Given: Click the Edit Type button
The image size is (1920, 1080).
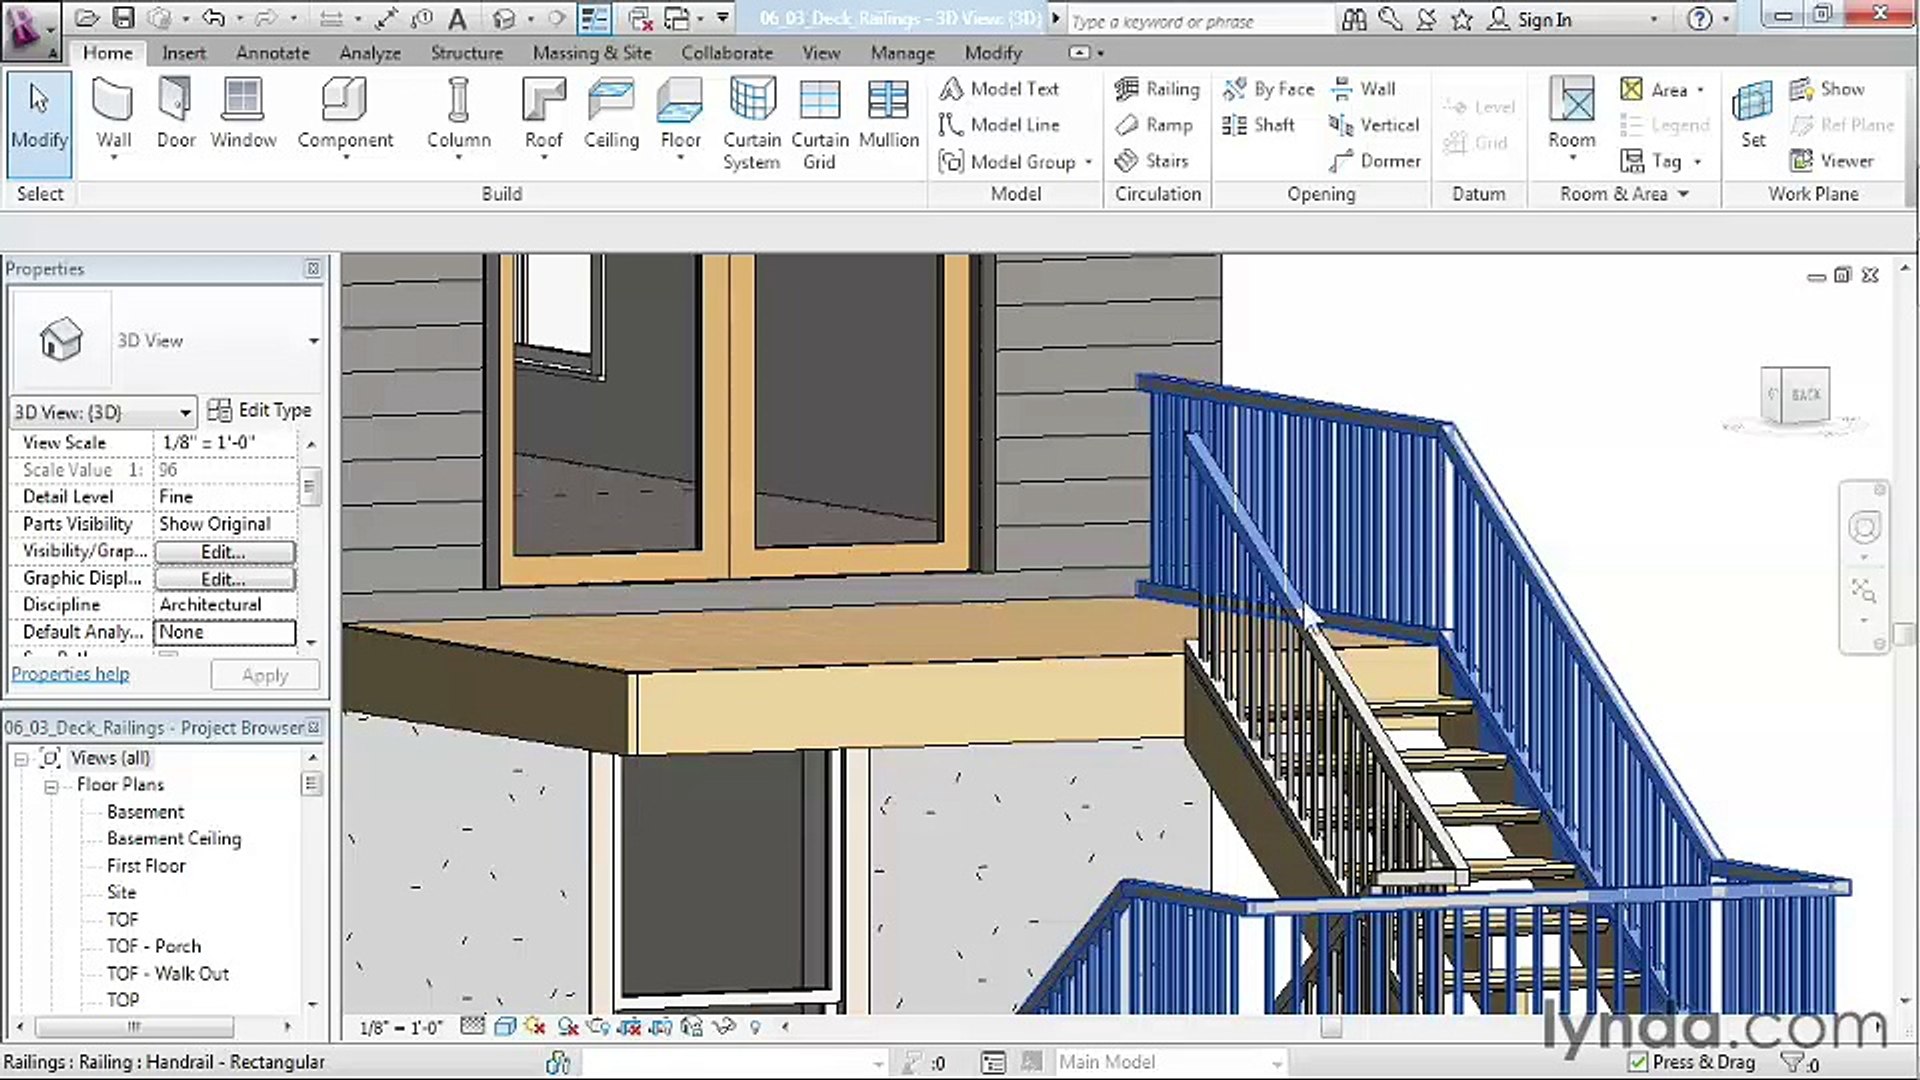Looking at the screenshot, I should (260, 410).
